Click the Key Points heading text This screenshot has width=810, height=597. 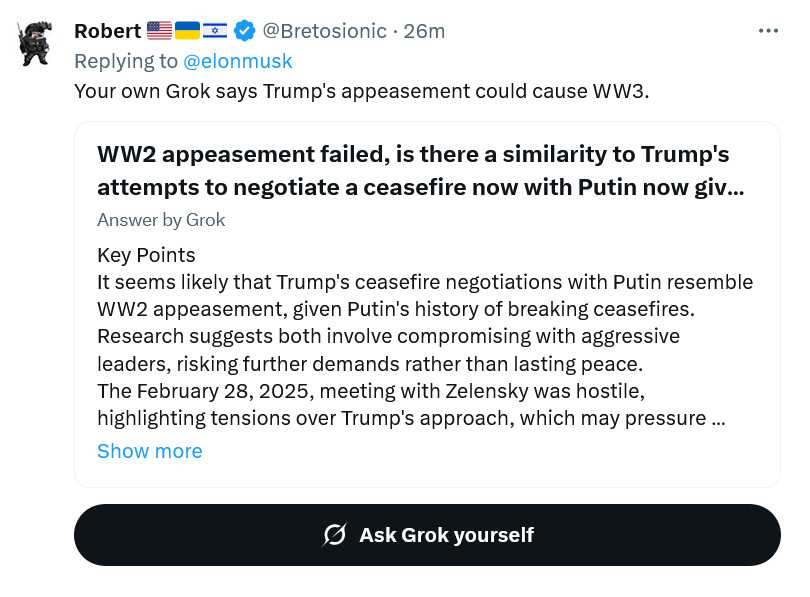pos(146,255)
